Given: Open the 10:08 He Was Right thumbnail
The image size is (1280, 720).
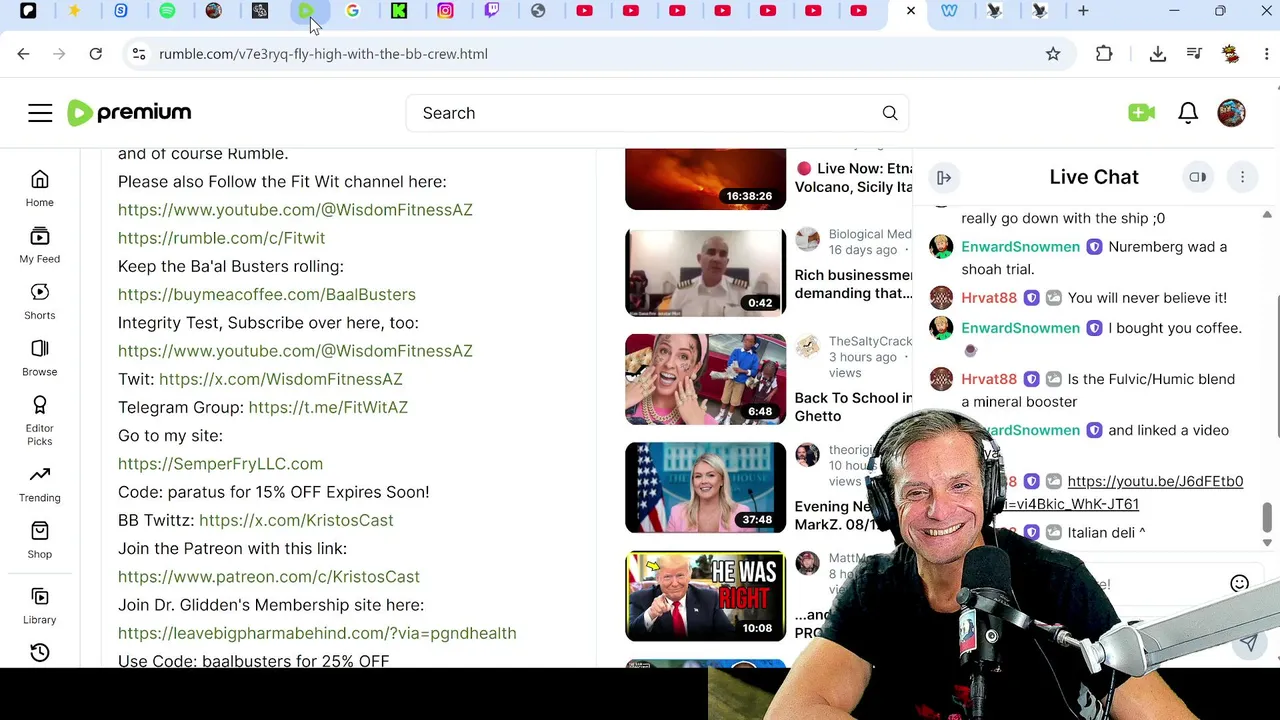Looking at the screenshot, I should [x=705, y=596].
